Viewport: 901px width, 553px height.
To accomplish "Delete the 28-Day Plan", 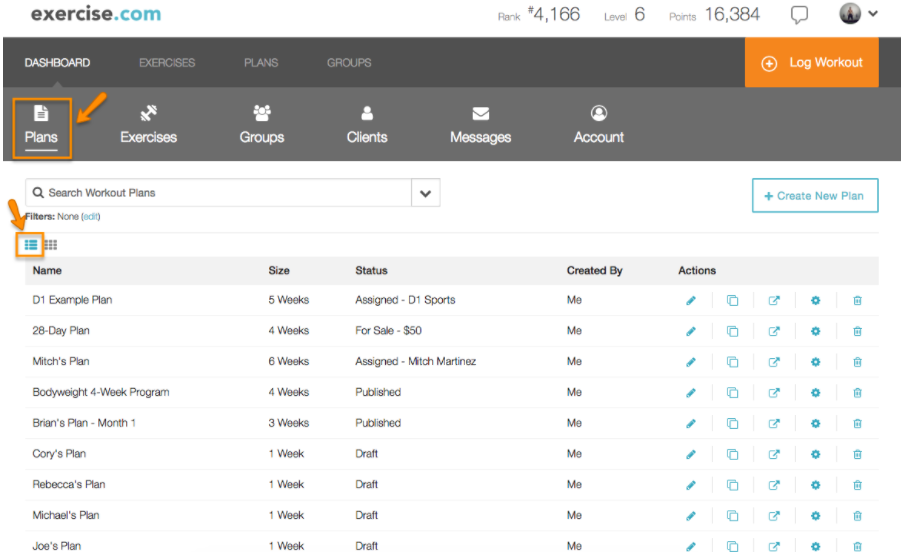I will (x=857, y=331).
